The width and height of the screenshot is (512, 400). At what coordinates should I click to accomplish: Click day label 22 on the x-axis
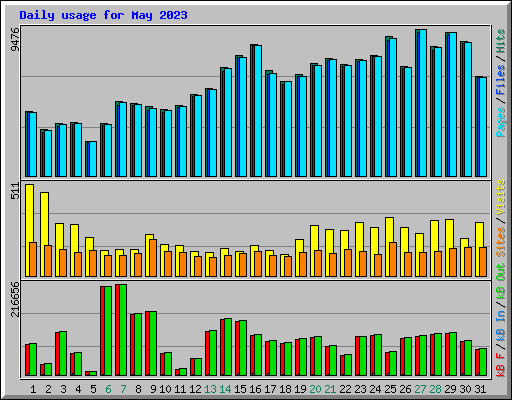point(345,389)
